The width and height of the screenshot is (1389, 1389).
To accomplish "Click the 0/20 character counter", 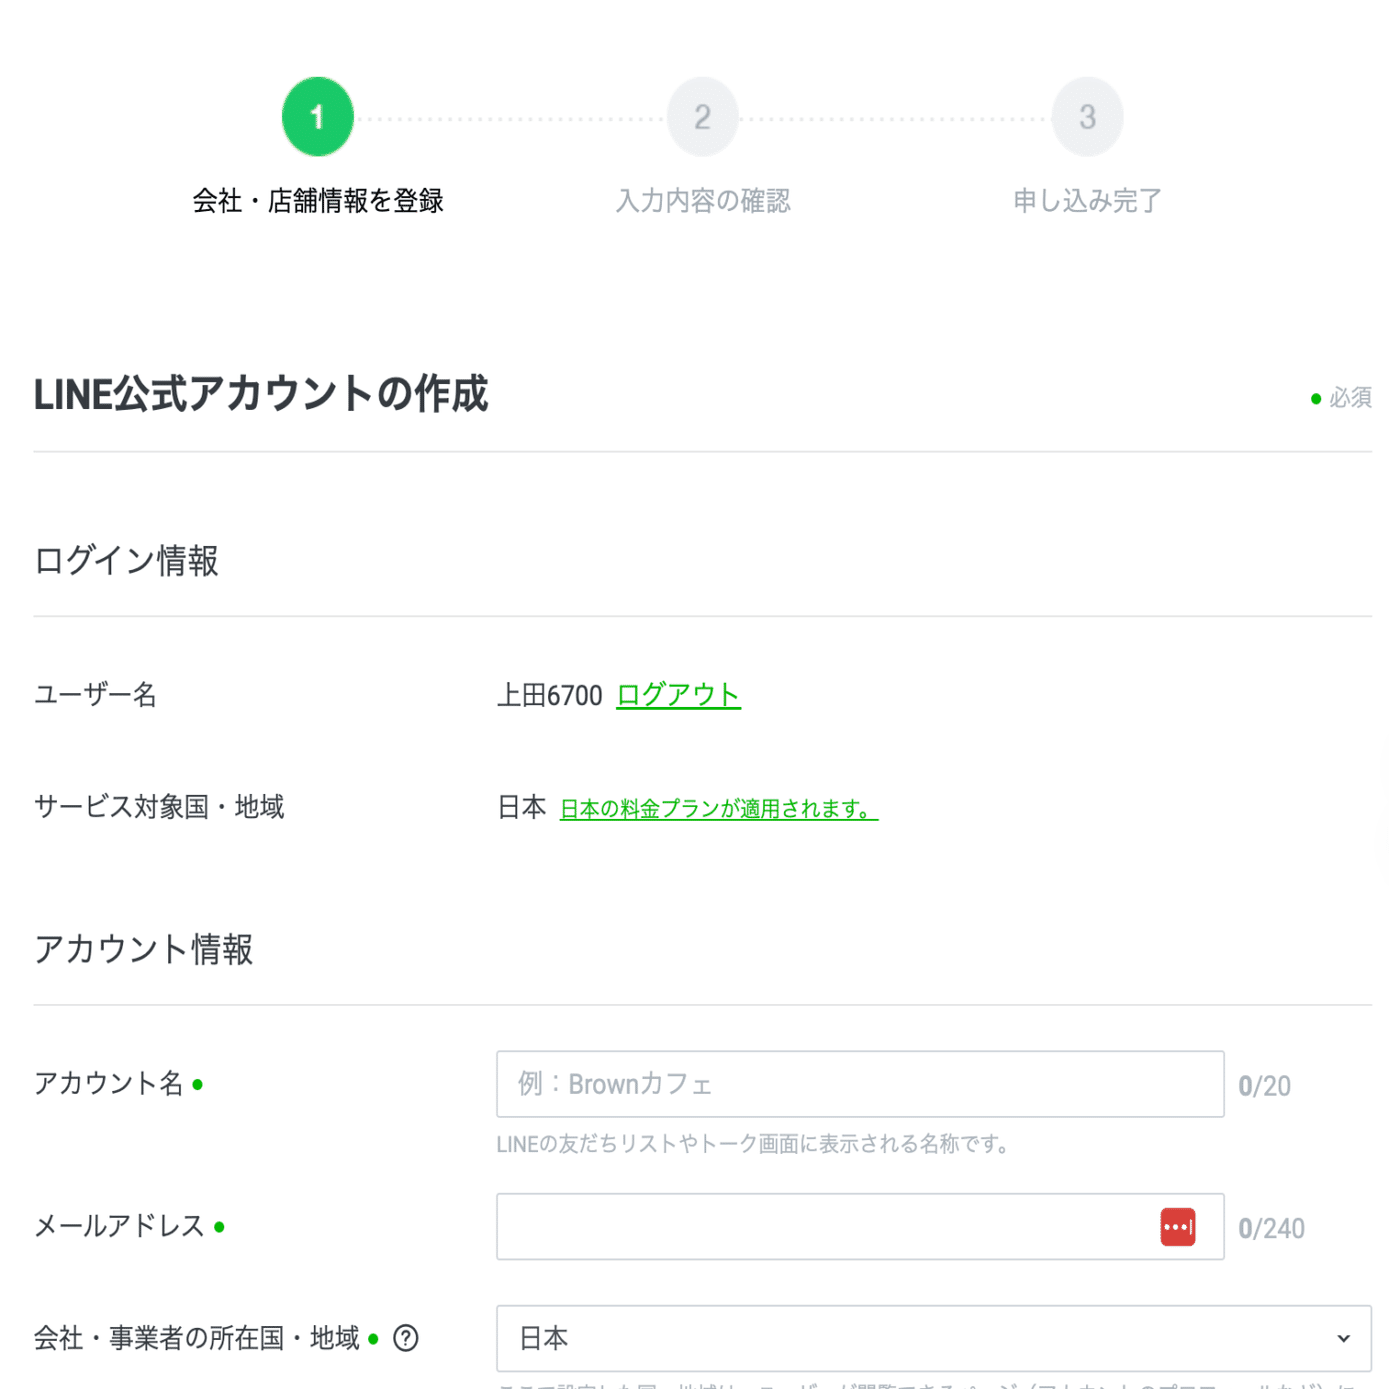I will click(1265, 1084).
